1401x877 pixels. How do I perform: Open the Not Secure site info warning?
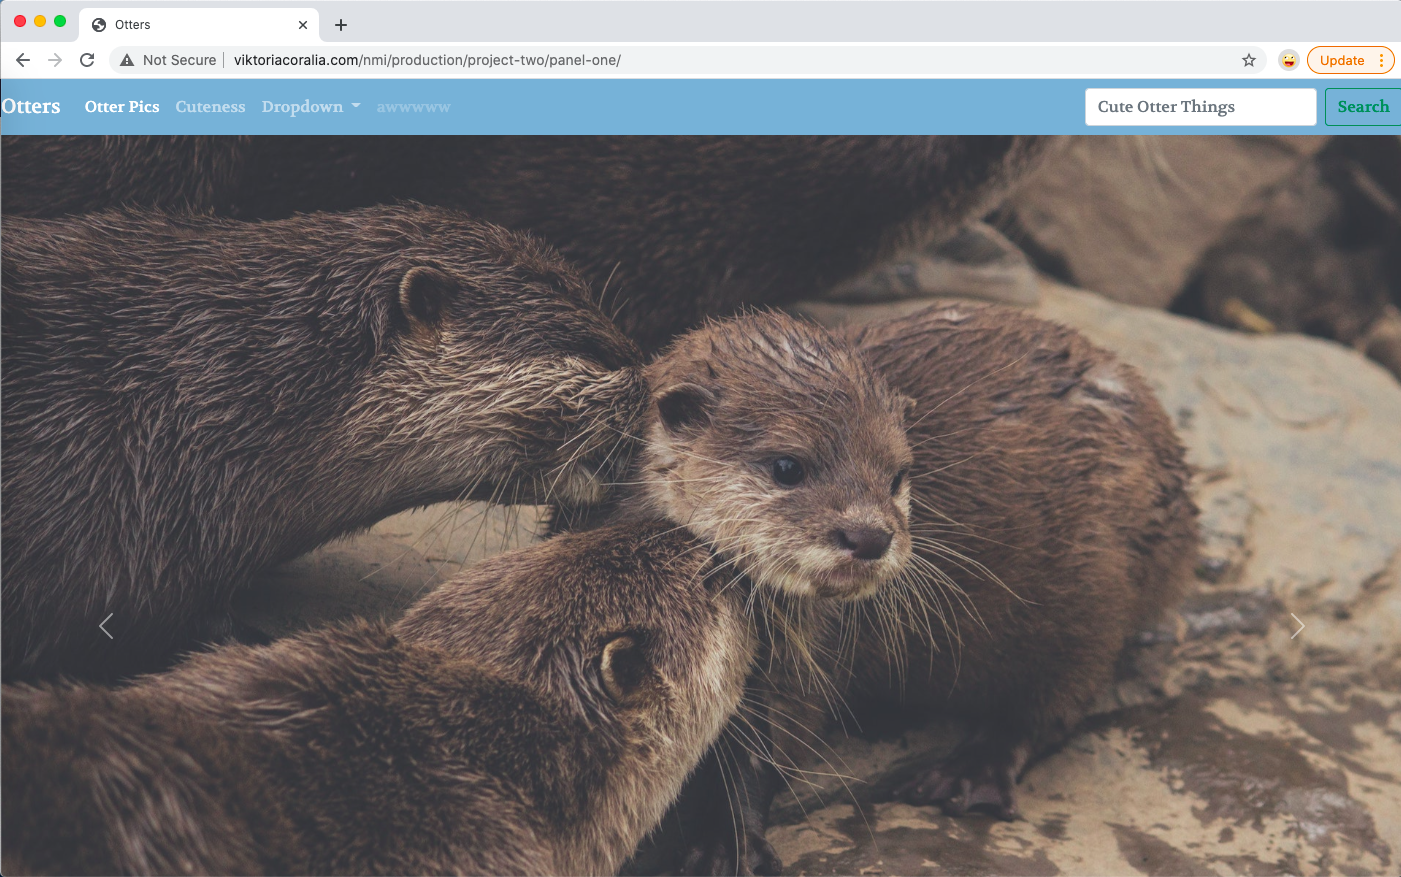pyautogui.click(x=168, y=60)
